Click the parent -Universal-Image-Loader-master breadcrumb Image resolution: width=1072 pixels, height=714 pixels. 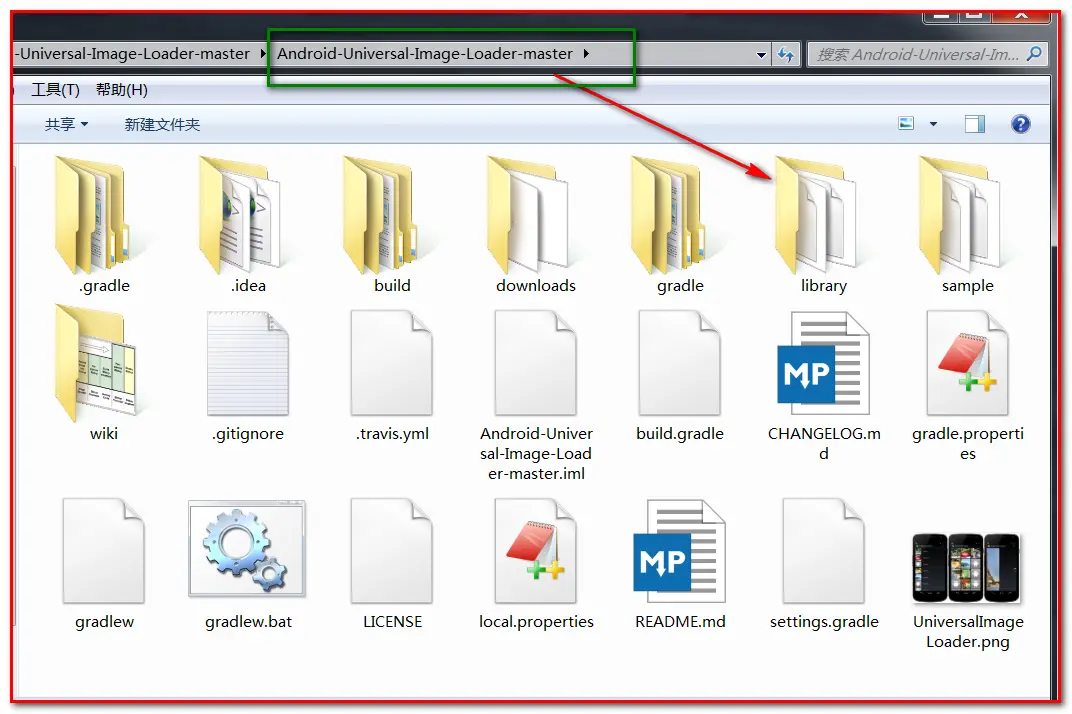point(133,53)
